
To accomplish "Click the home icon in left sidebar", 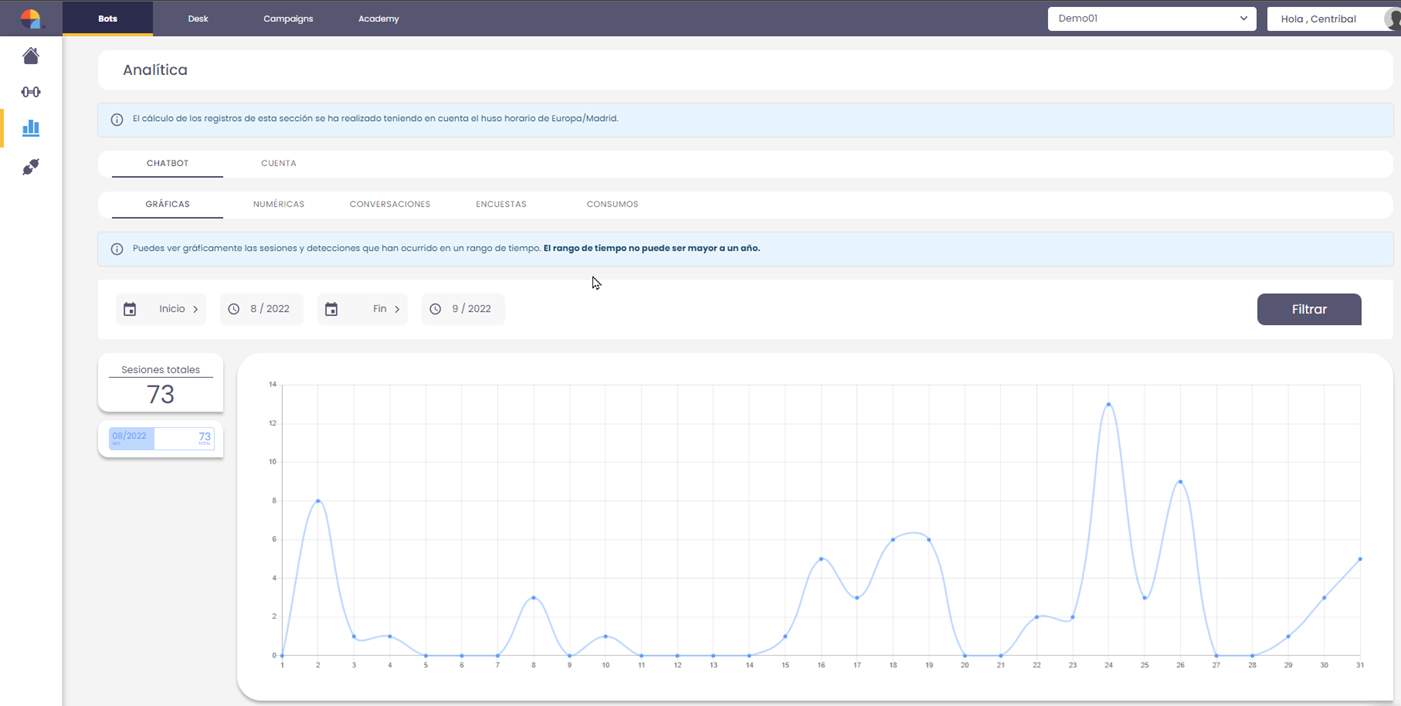I will pos(31,56).
